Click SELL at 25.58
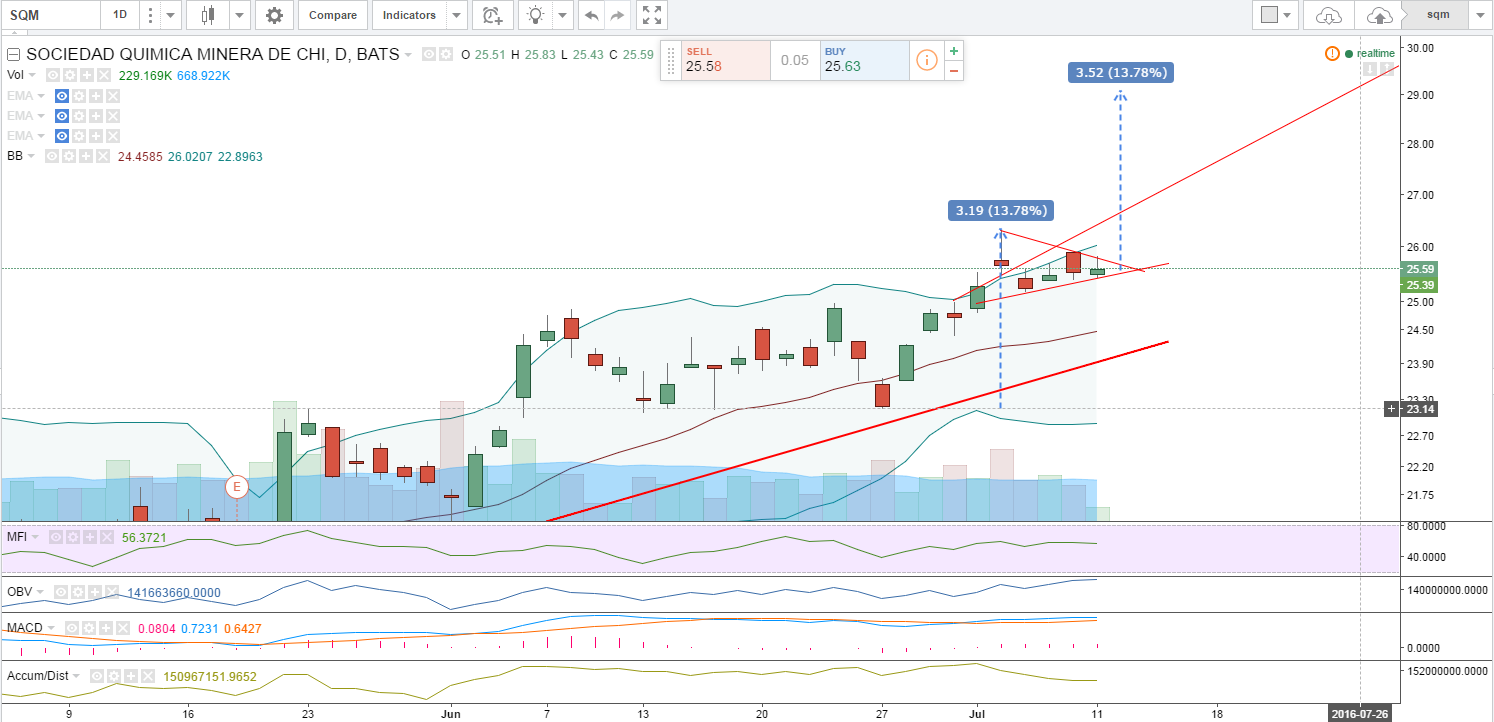Screen dimensions: 1494x722 pyautogui.click(x=725, y=60)
